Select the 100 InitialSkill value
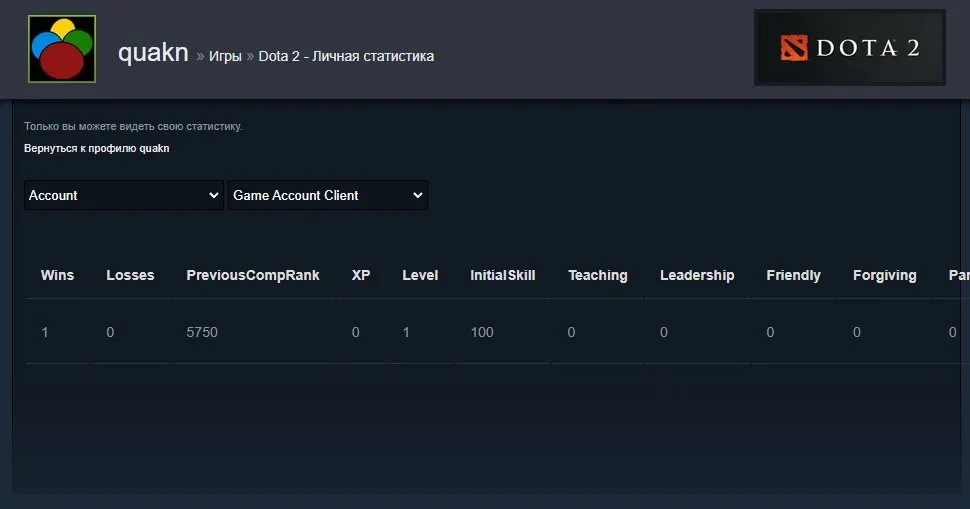The height and width of the screenshot is (509, 970). [482, 332]
